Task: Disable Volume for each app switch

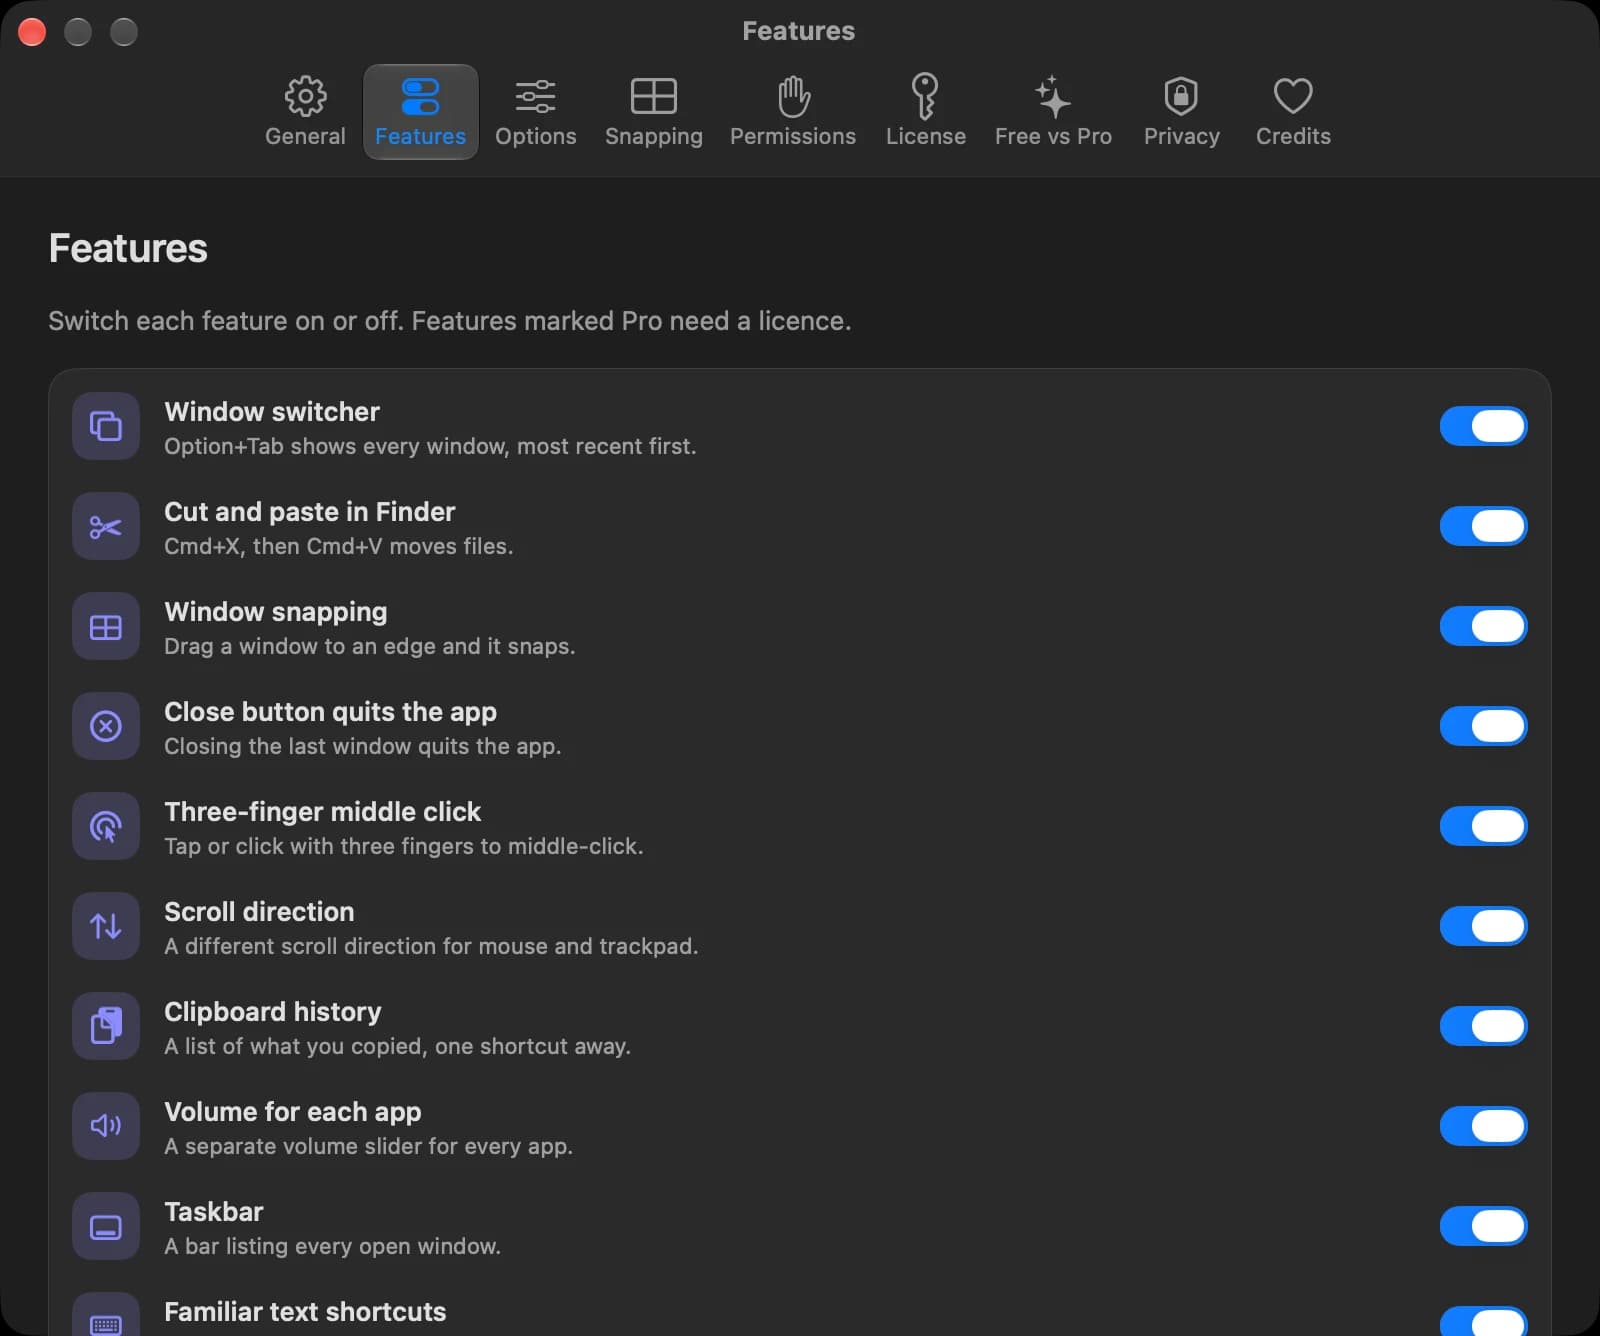Action: pyautogui.click(x=1484, y=1126)
